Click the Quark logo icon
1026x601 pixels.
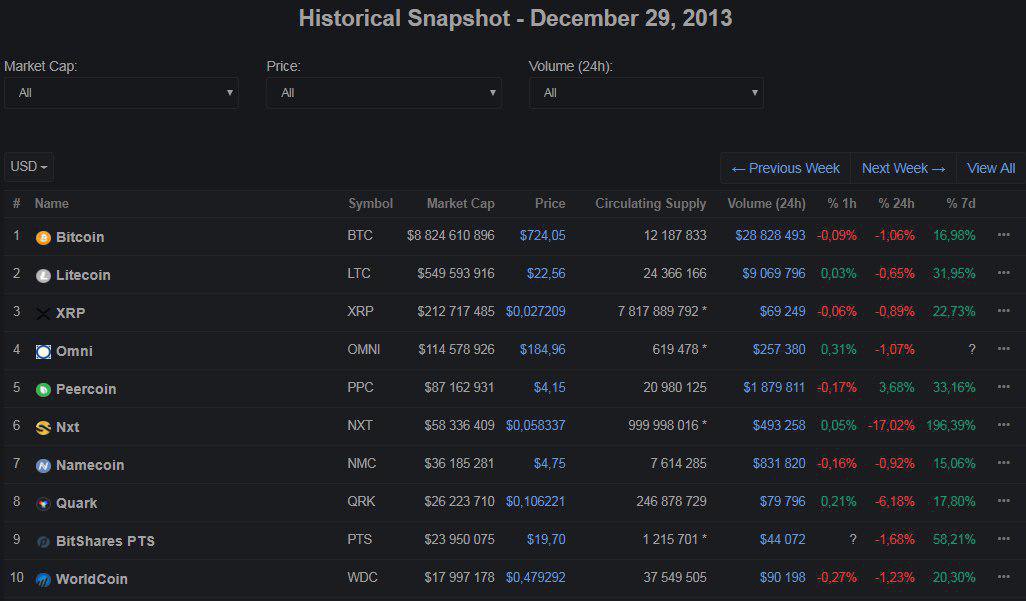click(x=43, y=503)
